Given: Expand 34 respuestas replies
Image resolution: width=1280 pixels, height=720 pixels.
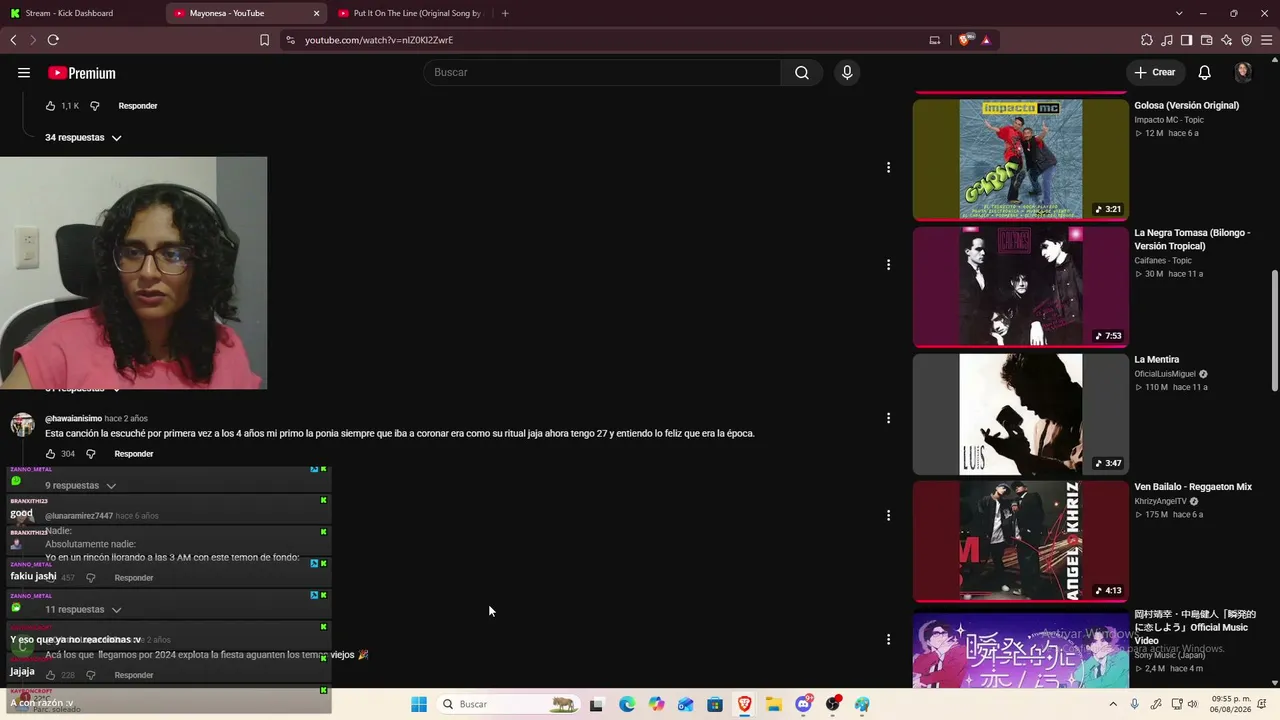Looking at the screenshot, I should (83, 138).
